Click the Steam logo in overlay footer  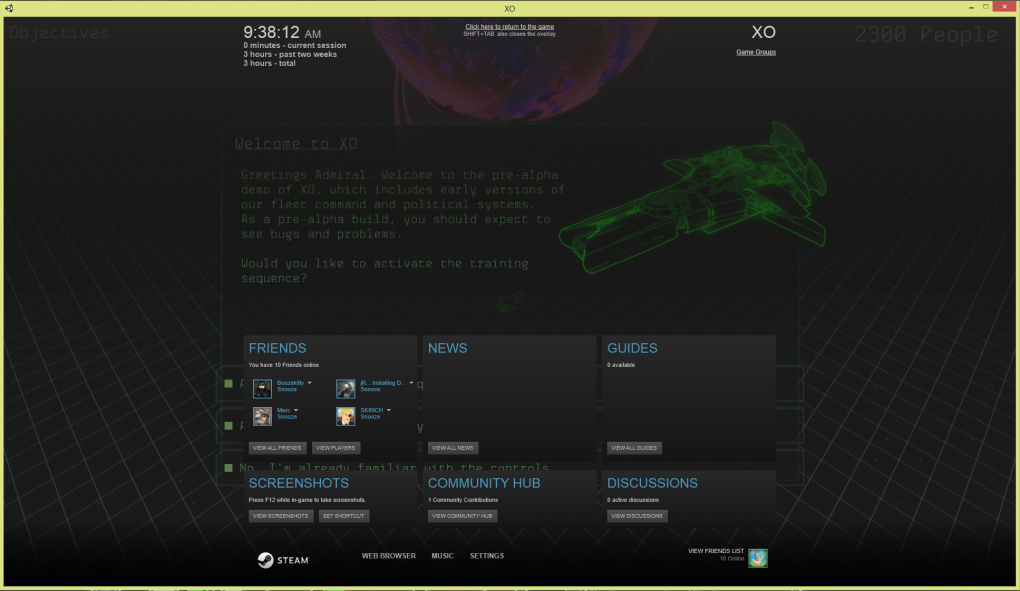click(283, 560)
